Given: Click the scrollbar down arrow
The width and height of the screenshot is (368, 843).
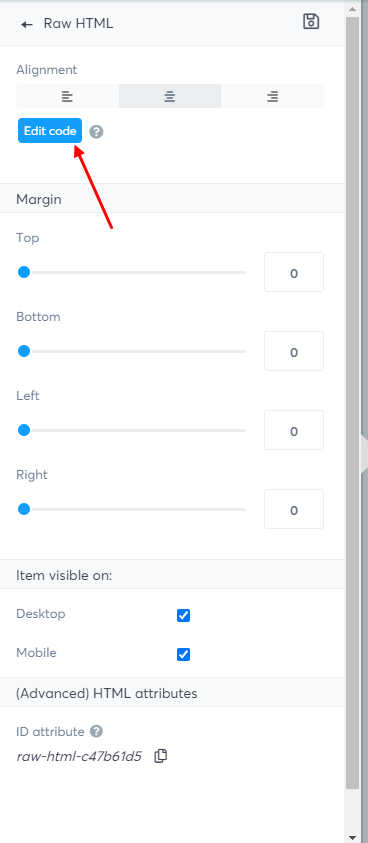Looking at the screenshot, I should click(352, 837).
